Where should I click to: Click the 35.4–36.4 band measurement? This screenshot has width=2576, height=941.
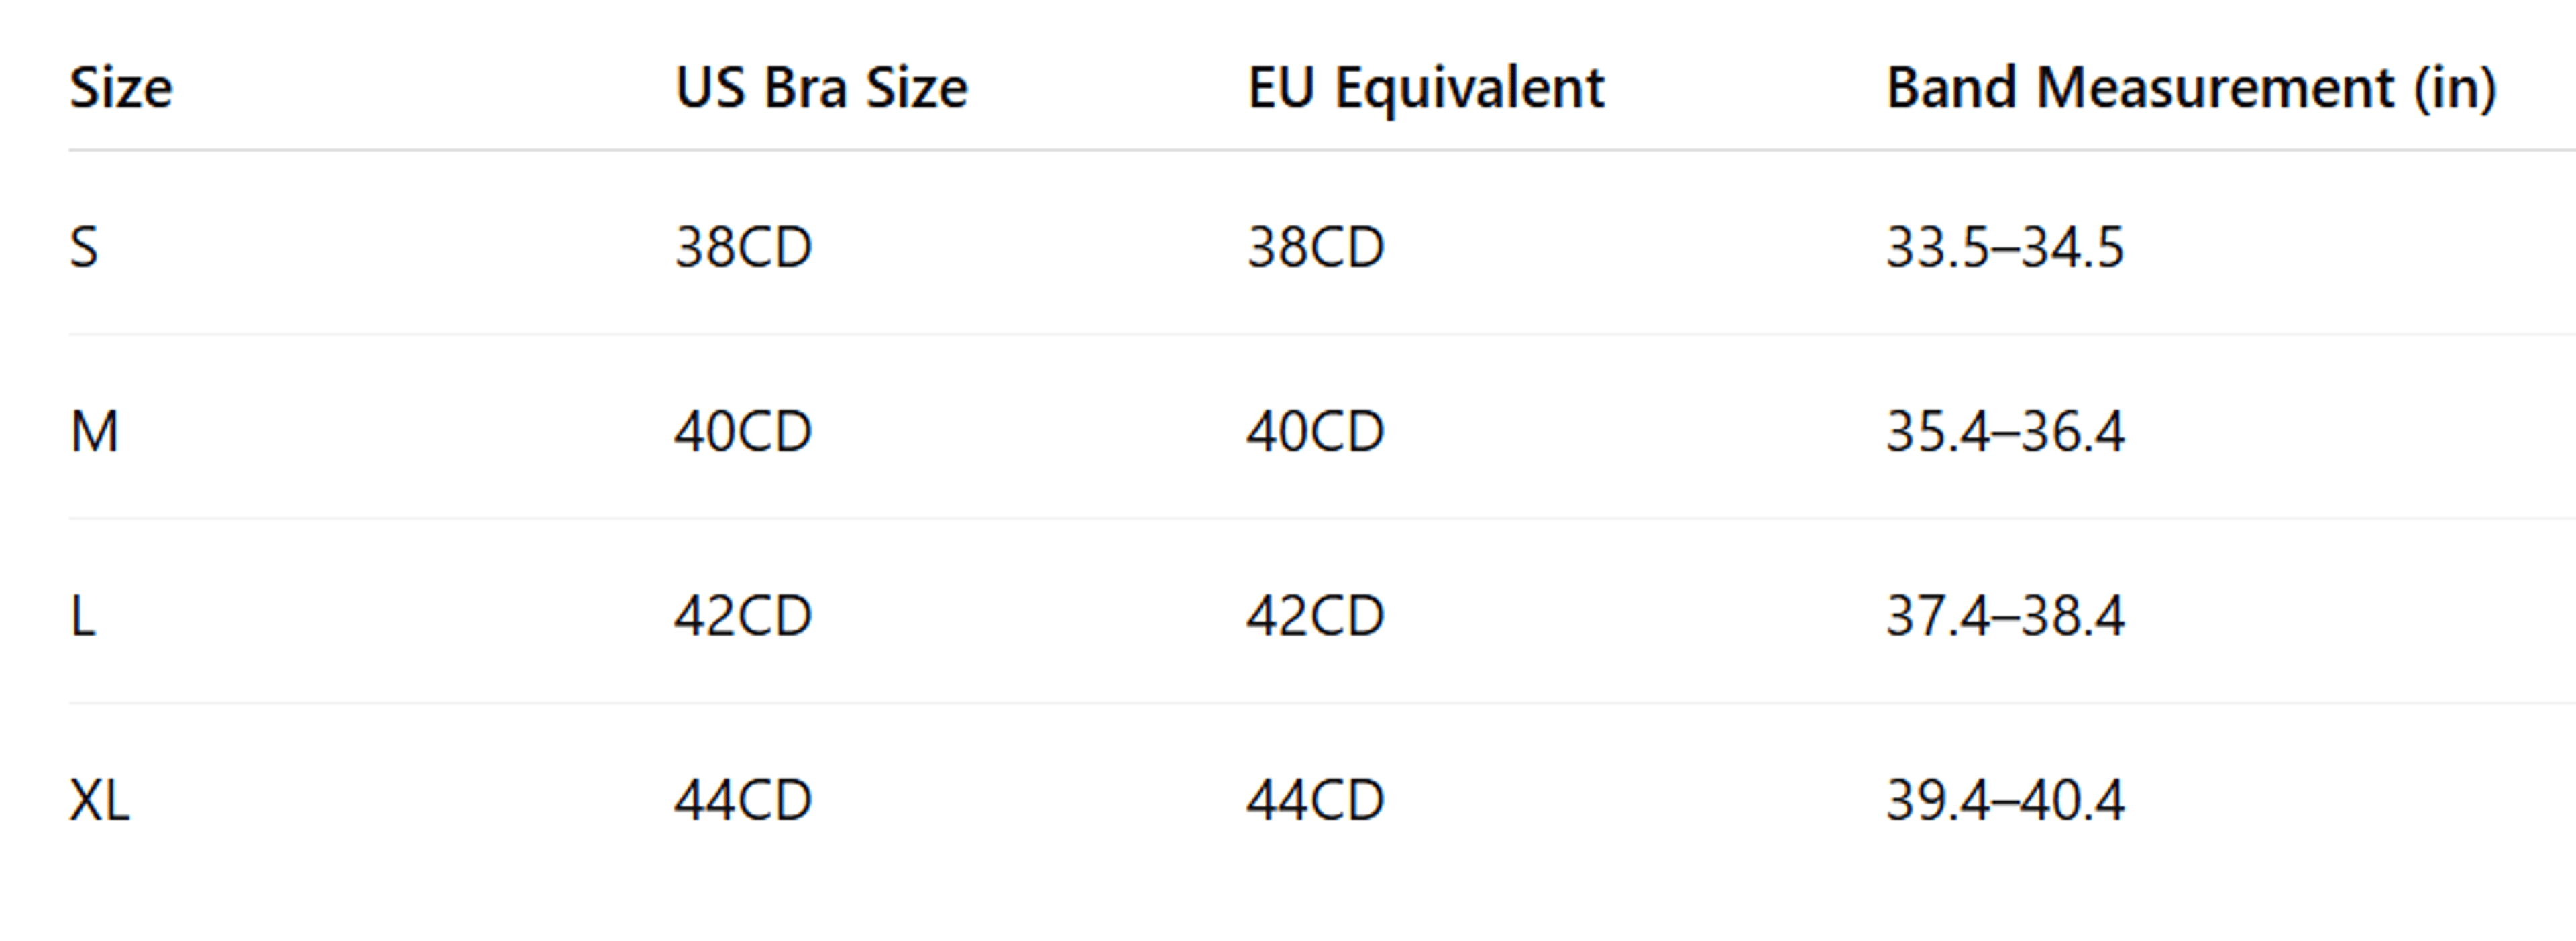(2005, 432)
